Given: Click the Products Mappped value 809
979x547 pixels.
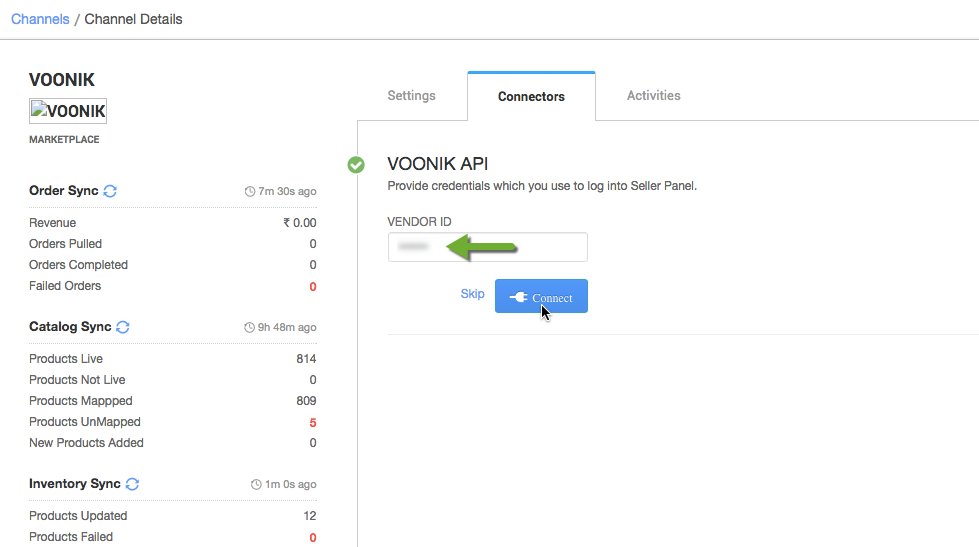Looking at the screenshot, I should click(x=306, y=401).
